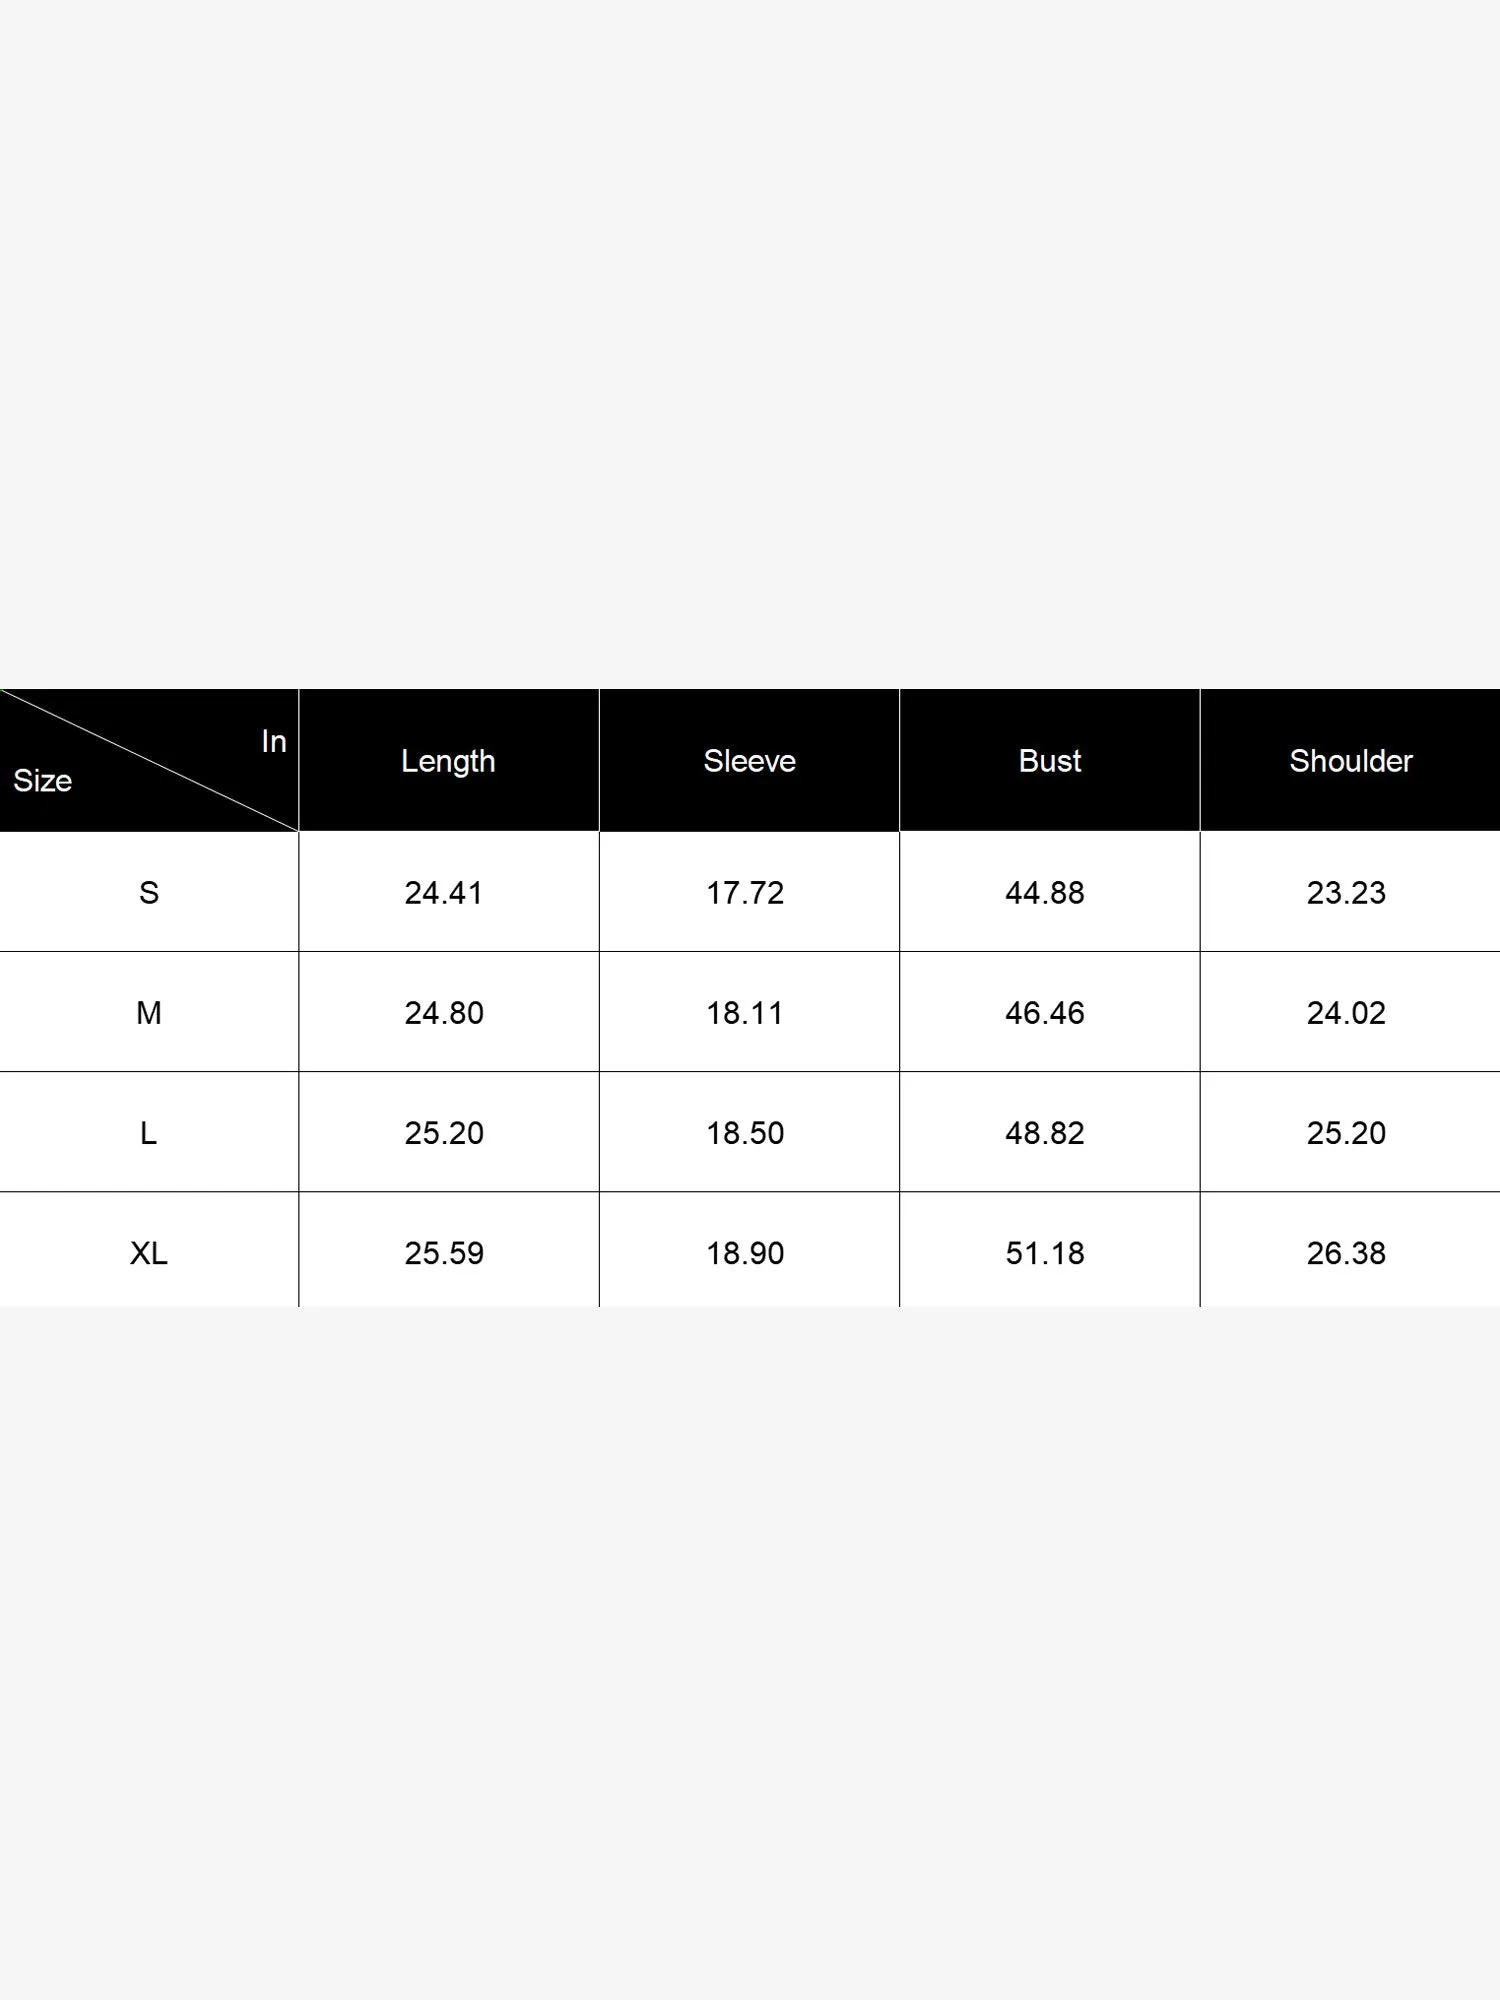
Task: Click the 44.88 bust value
Action: pos(1044,892)
